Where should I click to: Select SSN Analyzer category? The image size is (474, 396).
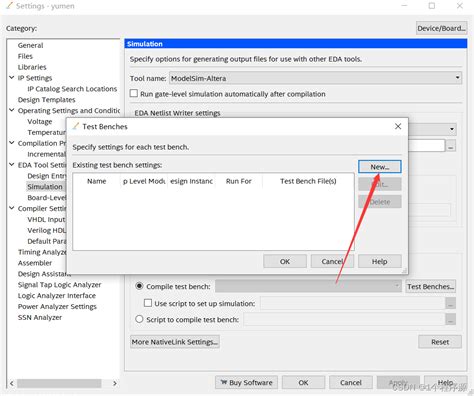[40, 317]
